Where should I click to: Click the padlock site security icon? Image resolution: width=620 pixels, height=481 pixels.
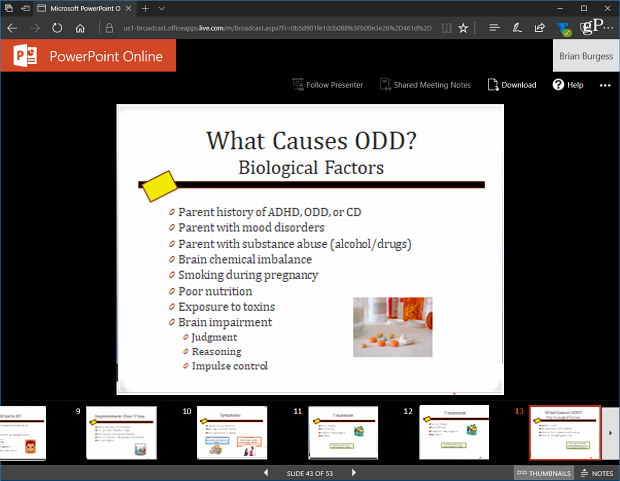pyautogui.click(x=109, y=28)
